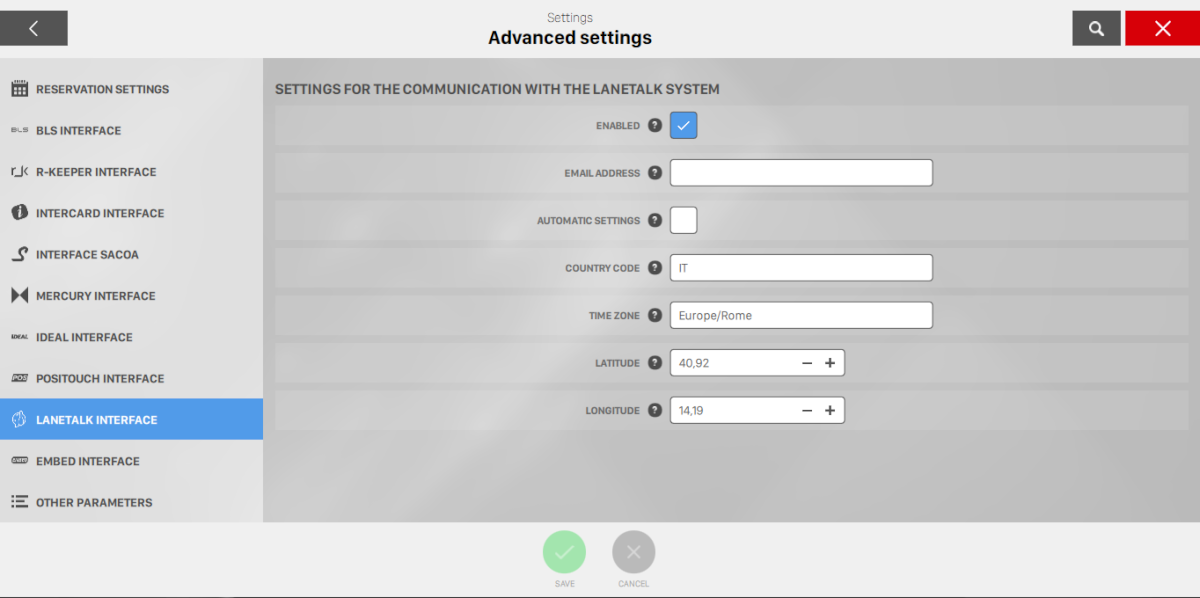
Task: Uncheck the Enabled checkbox
Action: click(683, 126)
